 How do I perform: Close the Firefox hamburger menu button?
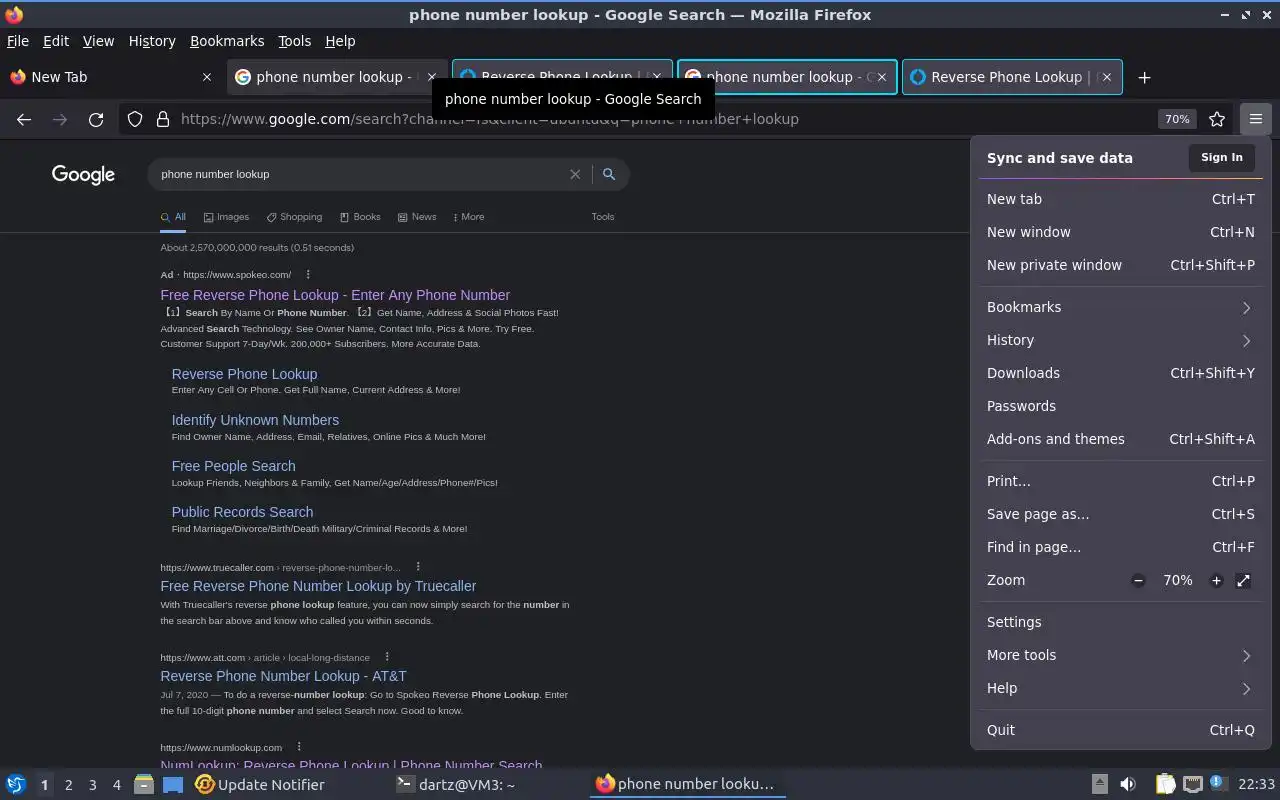(1255, 119)
